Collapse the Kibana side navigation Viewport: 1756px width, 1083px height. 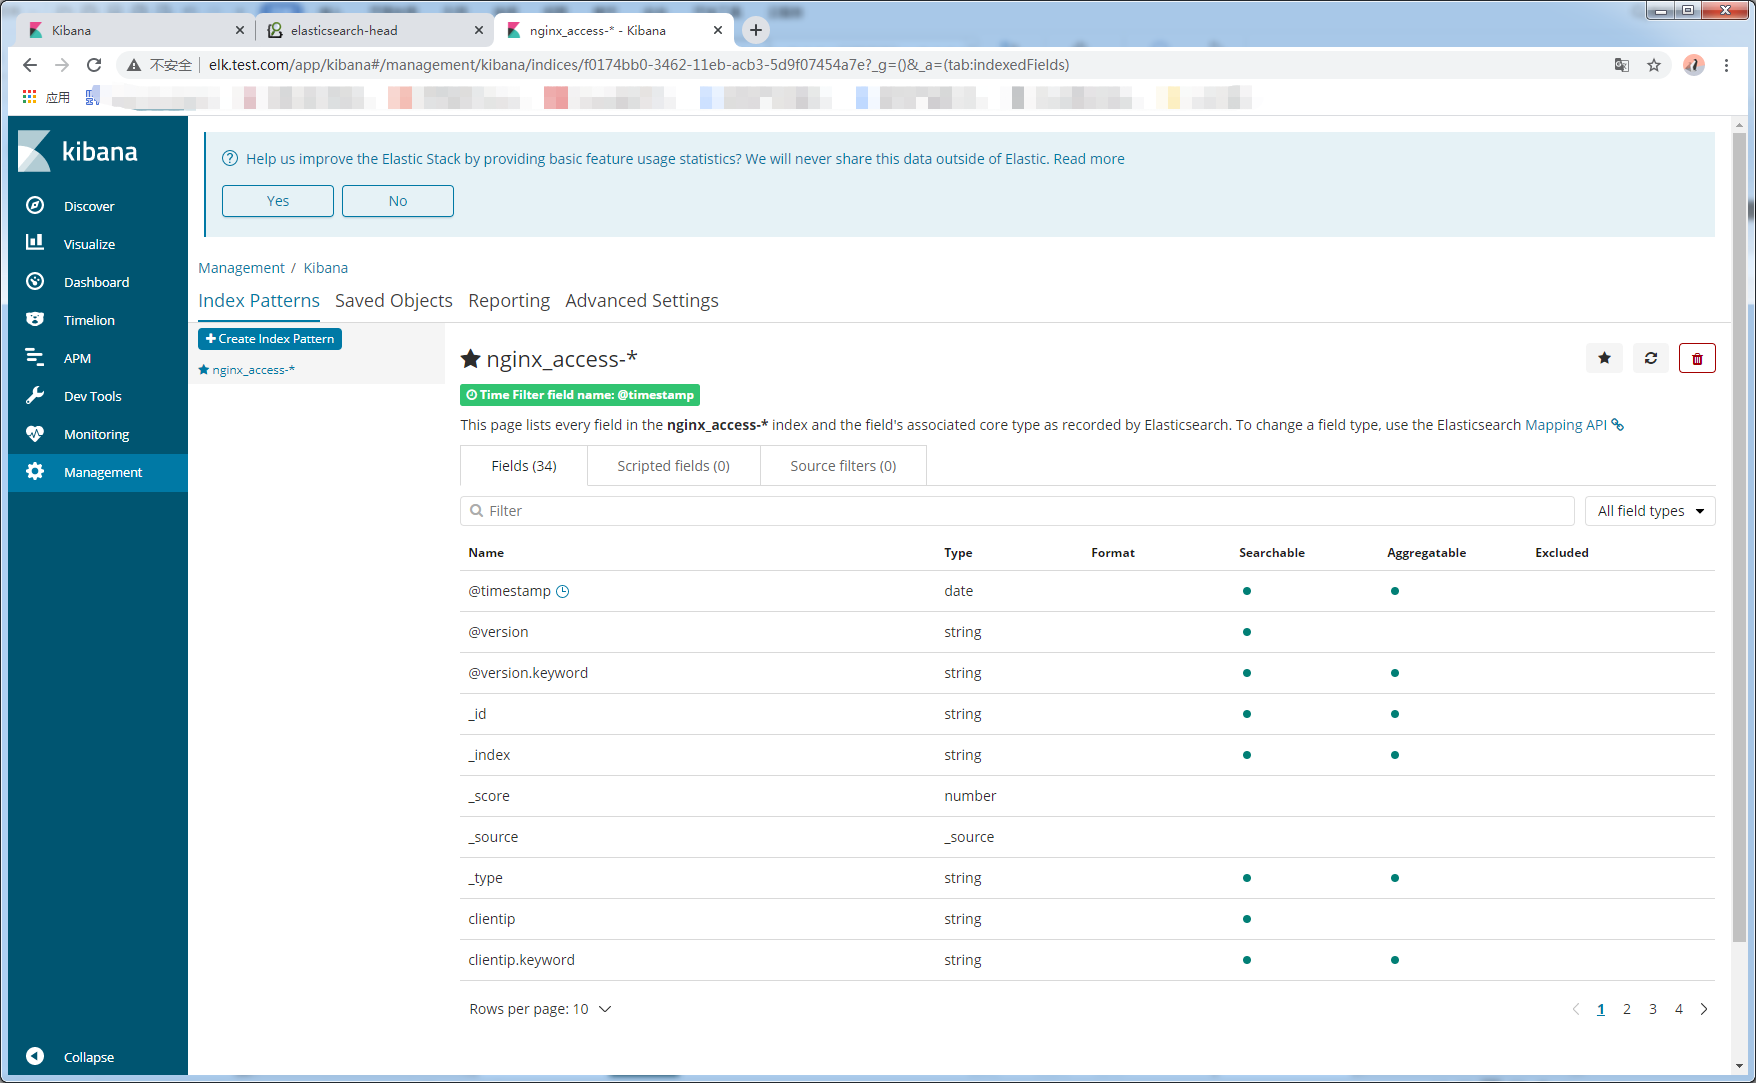coord(70,1057)
